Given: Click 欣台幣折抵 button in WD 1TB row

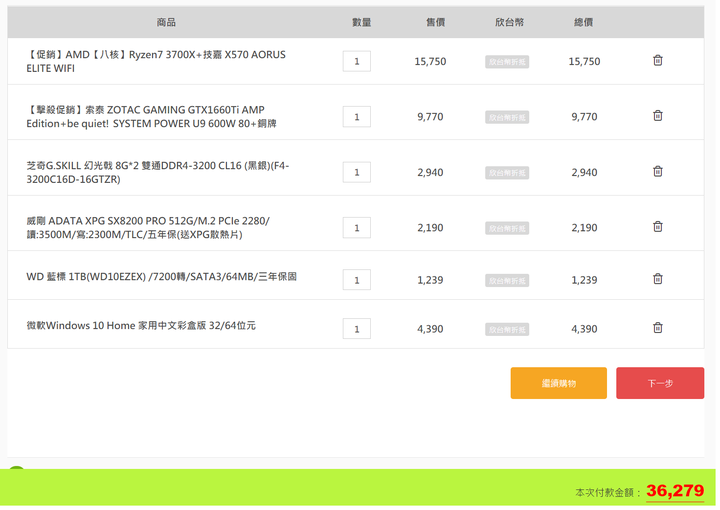Looking at the screenshot, I should point(507,280).
